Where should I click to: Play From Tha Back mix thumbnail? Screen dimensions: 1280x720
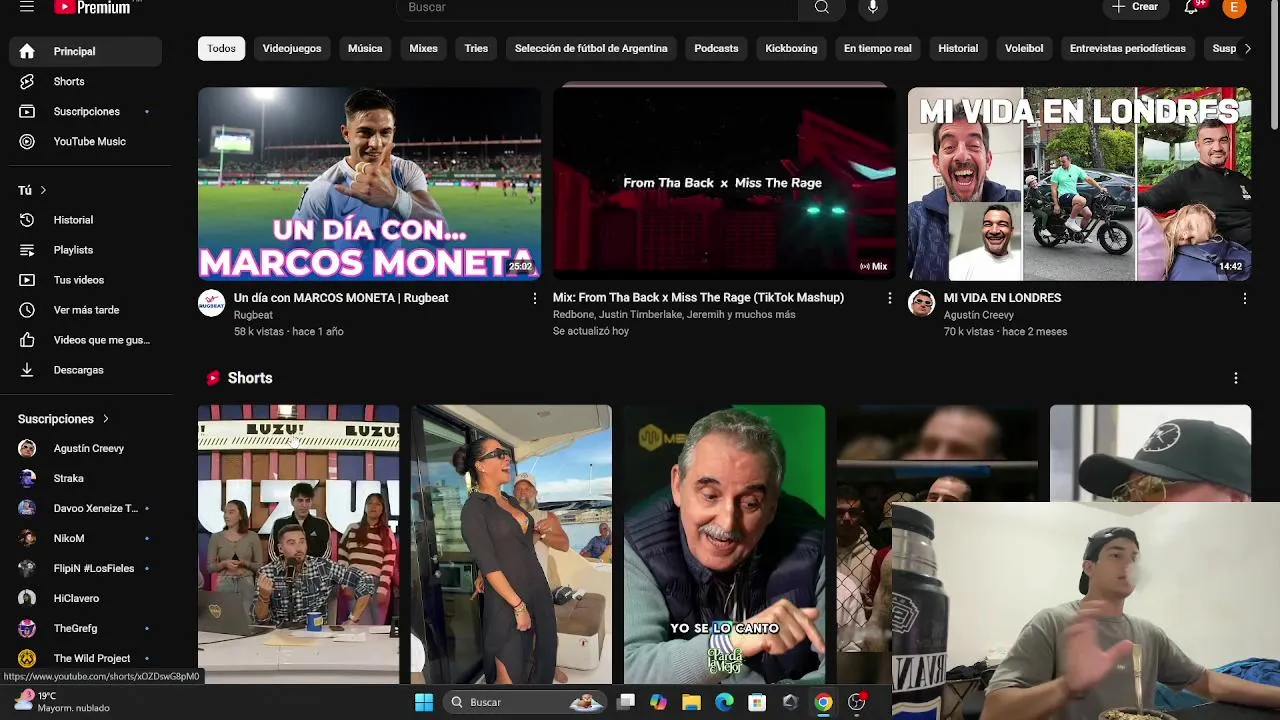click(x=724, y=183)
